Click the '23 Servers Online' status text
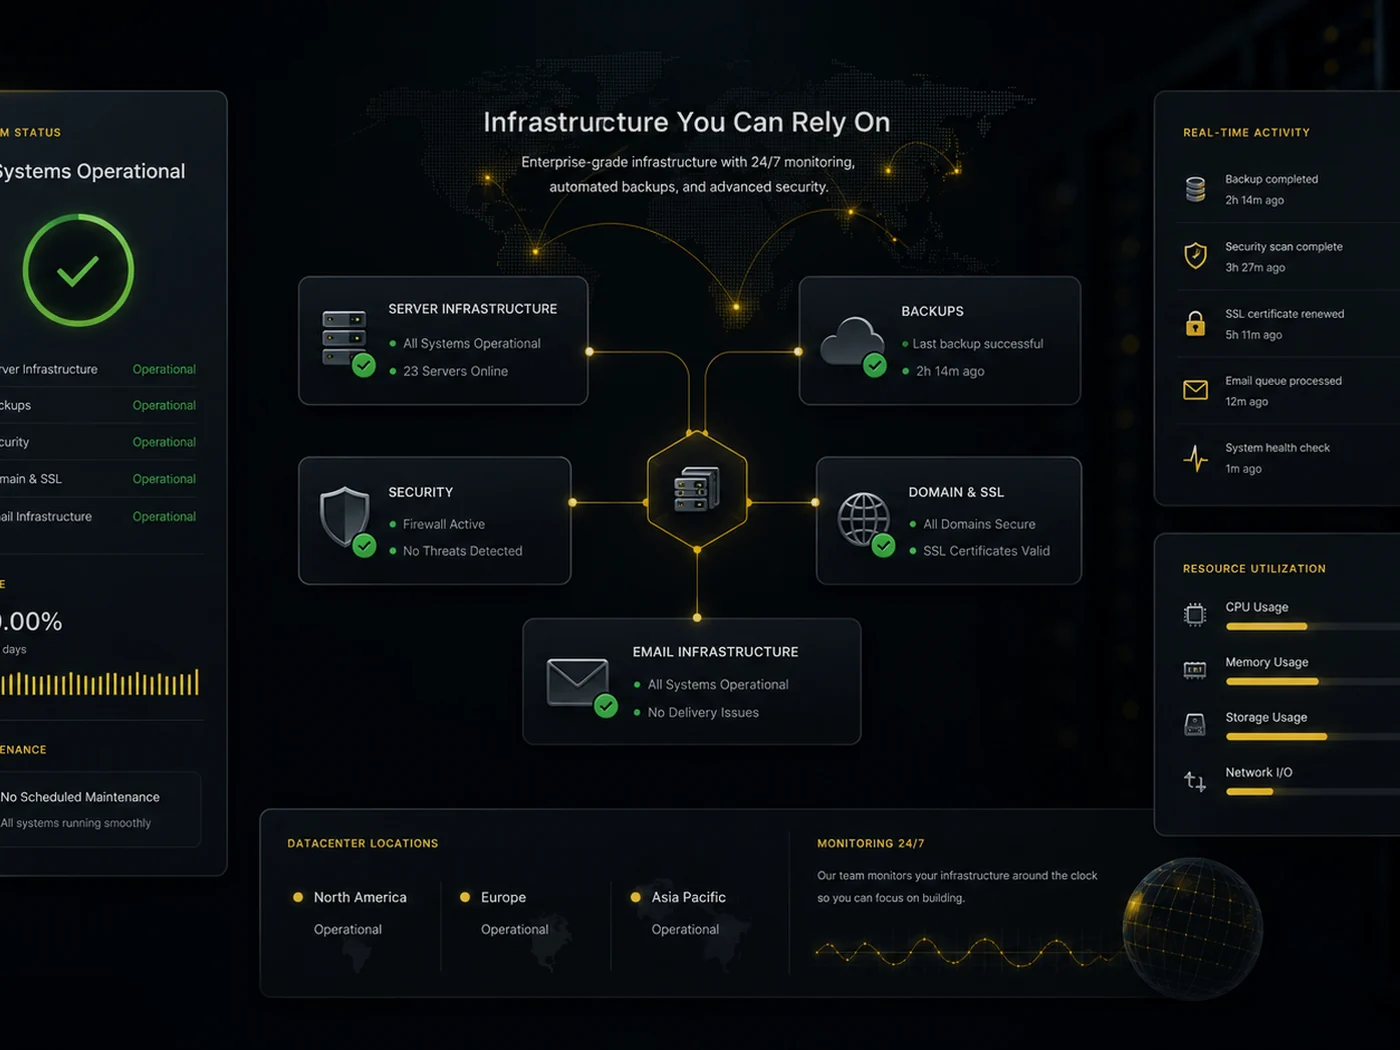Screen dimensions: 1400x1050 455,371
